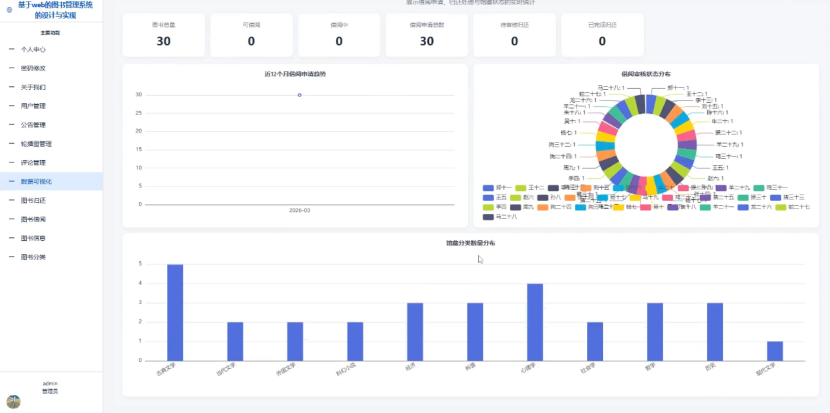
Task: Toggle the 周九 legend item
Action: (520, 207)
